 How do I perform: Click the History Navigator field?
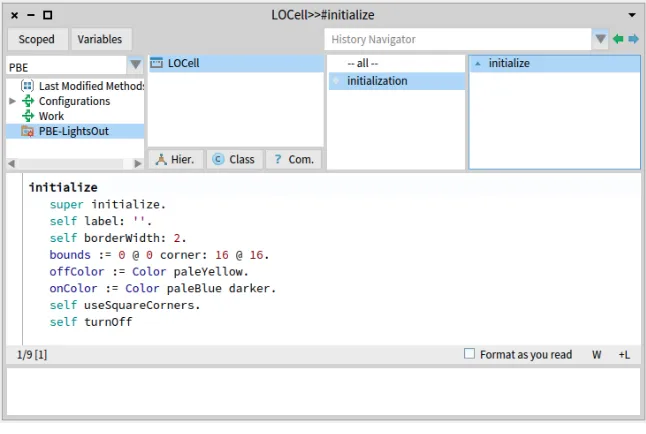click(x=458, y=39)
